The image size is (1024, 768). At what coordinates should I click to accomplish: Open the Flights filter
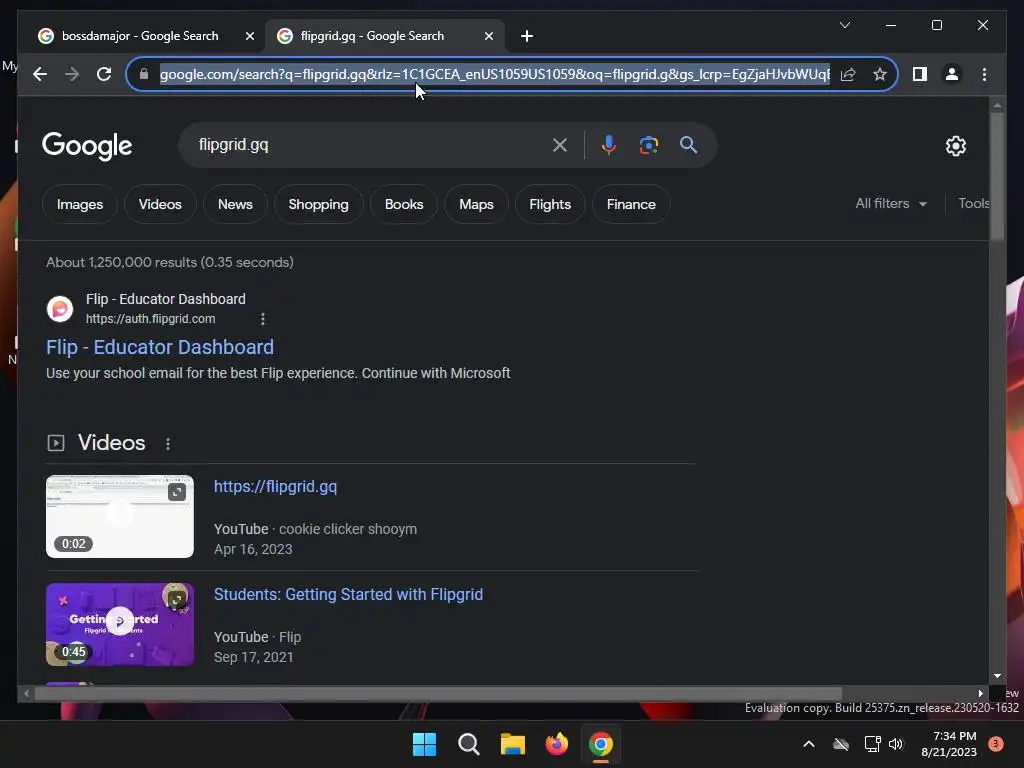pos(550,204)
